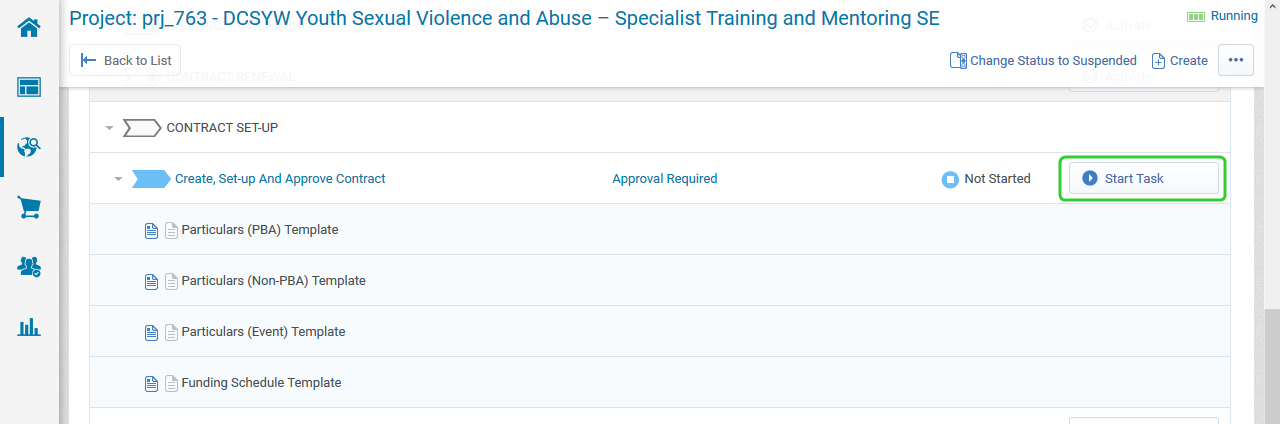Click the three-dots more options button
The height and width of the screenshot is (424, 1280).
[1235, 60]
